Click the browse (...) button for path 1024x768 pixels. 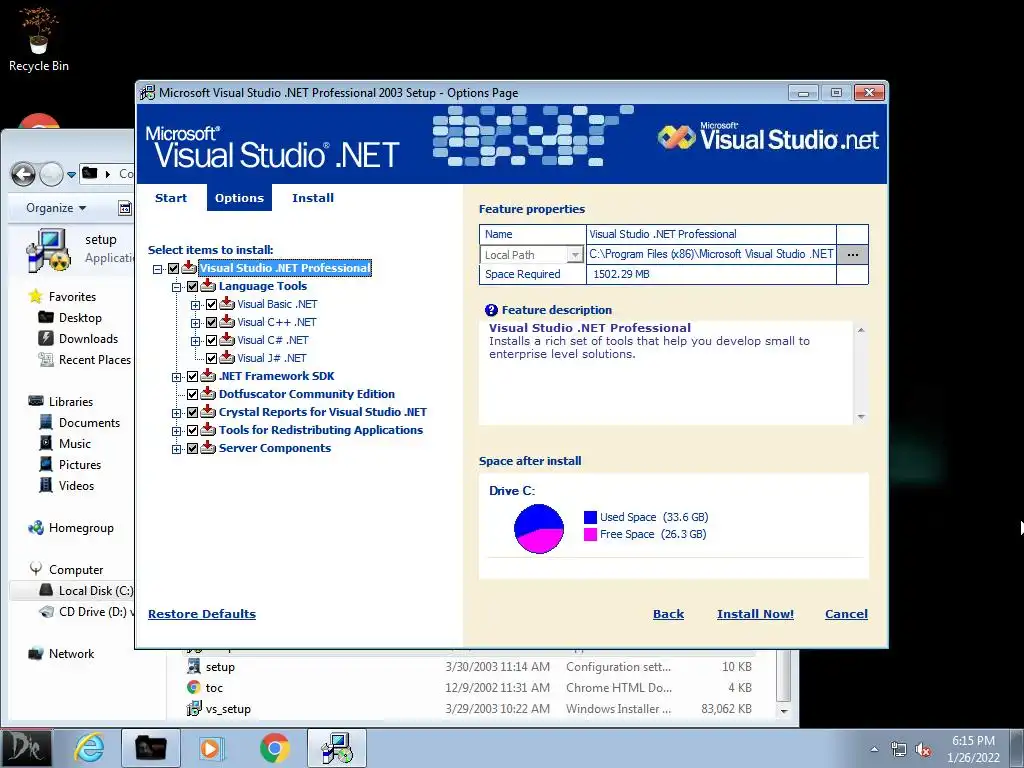tap(852, 255)
